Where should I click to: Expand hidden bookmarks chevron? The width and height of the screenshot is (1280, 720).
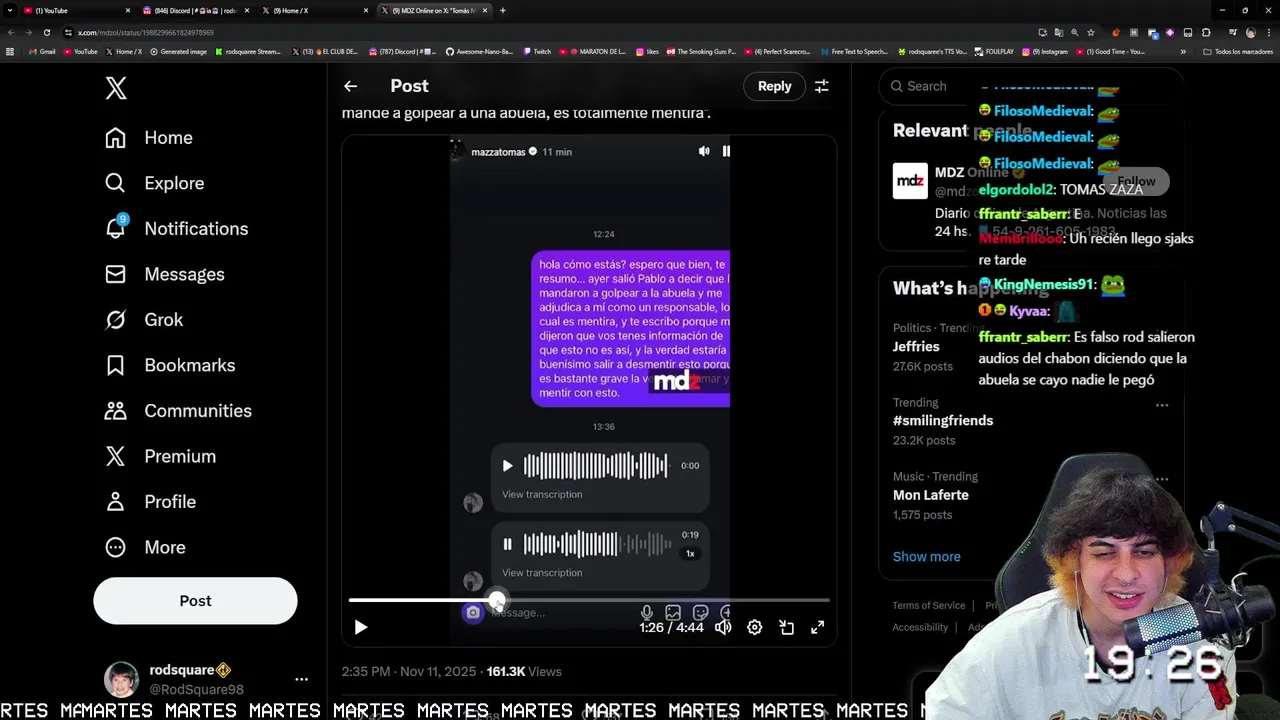[1183, 51]
